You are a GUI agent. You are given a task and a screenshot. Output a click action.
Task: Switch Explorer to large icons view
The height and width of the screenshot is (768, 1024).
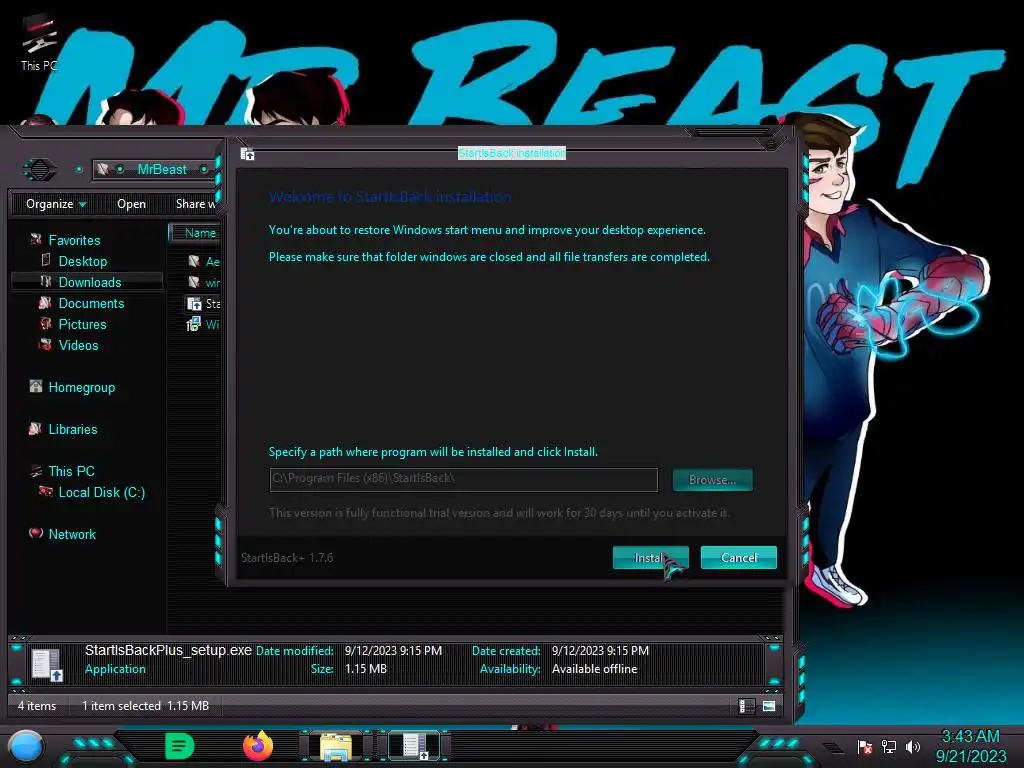click(x=769, y=706)
